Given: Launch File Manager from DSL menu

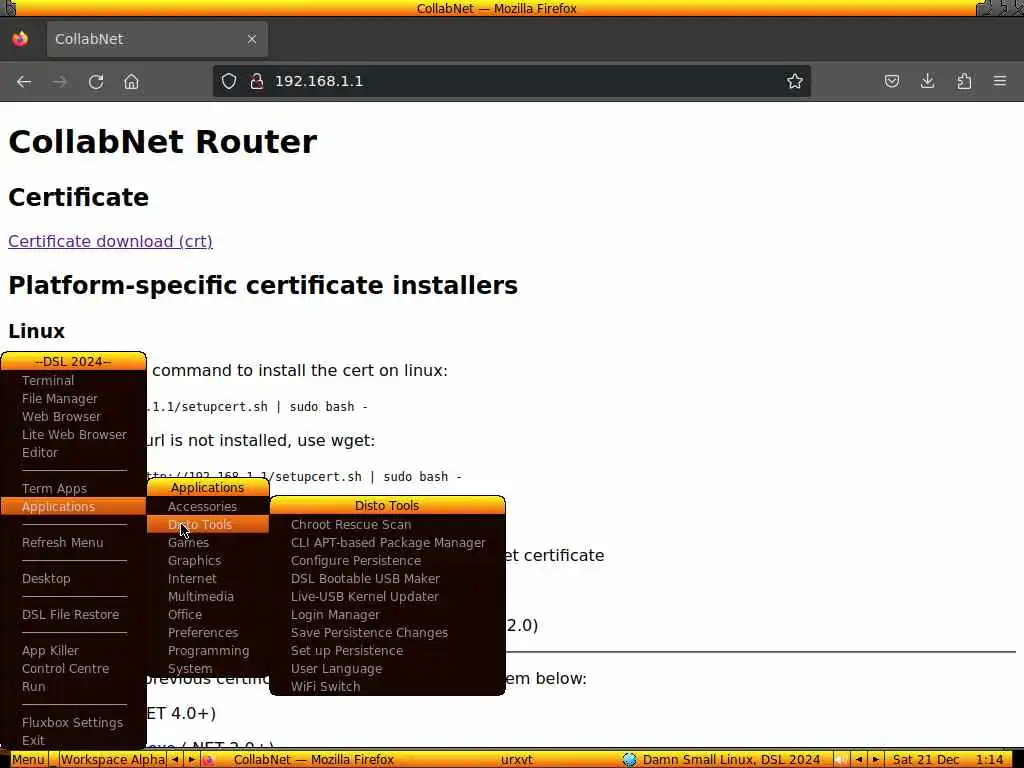Looking at the screenshot, I should point(73,398).
